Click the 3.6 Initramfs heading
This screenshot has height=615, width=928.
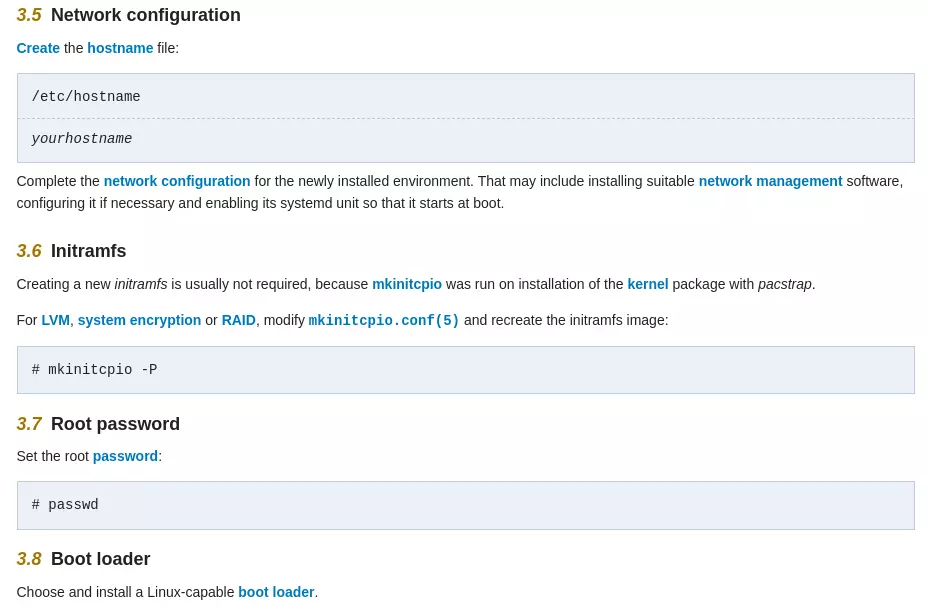(x=71, y=251)
